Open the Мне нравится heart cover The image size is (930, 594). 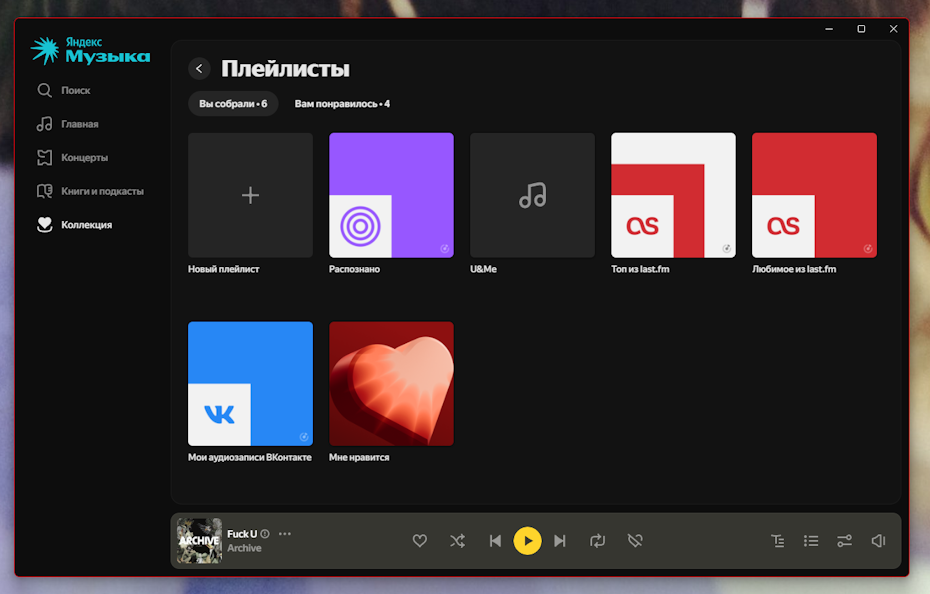(x=391, y=384)
